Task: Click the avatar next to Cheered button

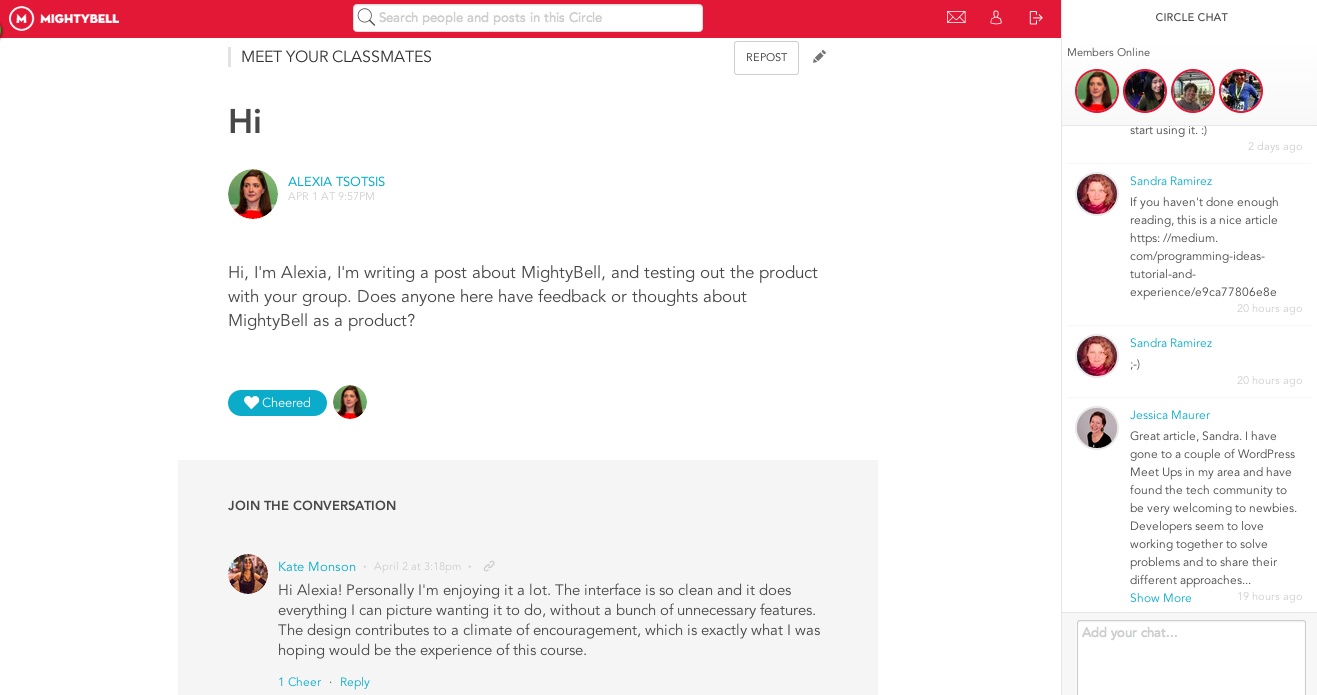Action: point(350,402)
